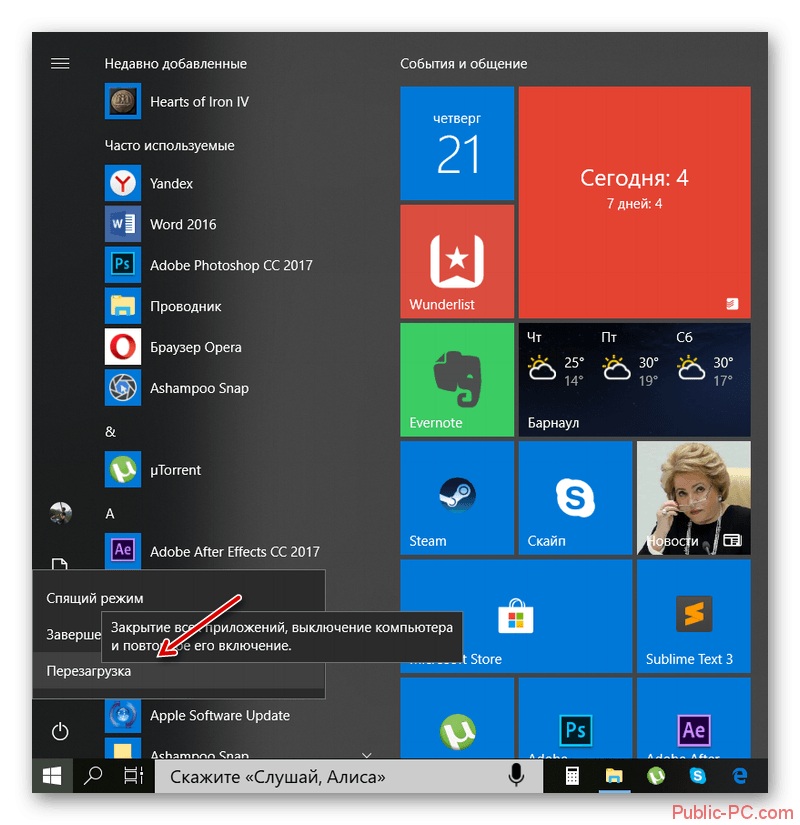Click the Недавно добавленные heading
The width and height of the screenshot is (800, 825).
175,64
